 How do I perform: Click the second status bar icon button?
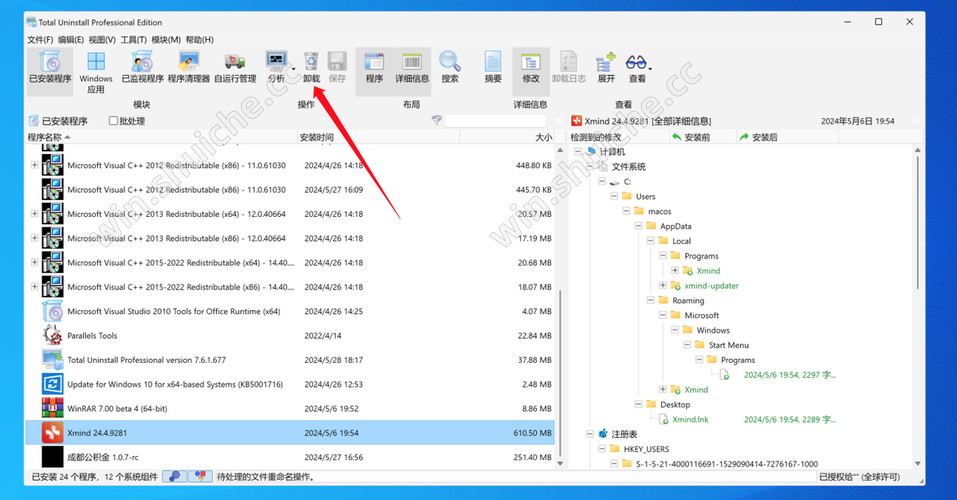(x=200, y=477)
